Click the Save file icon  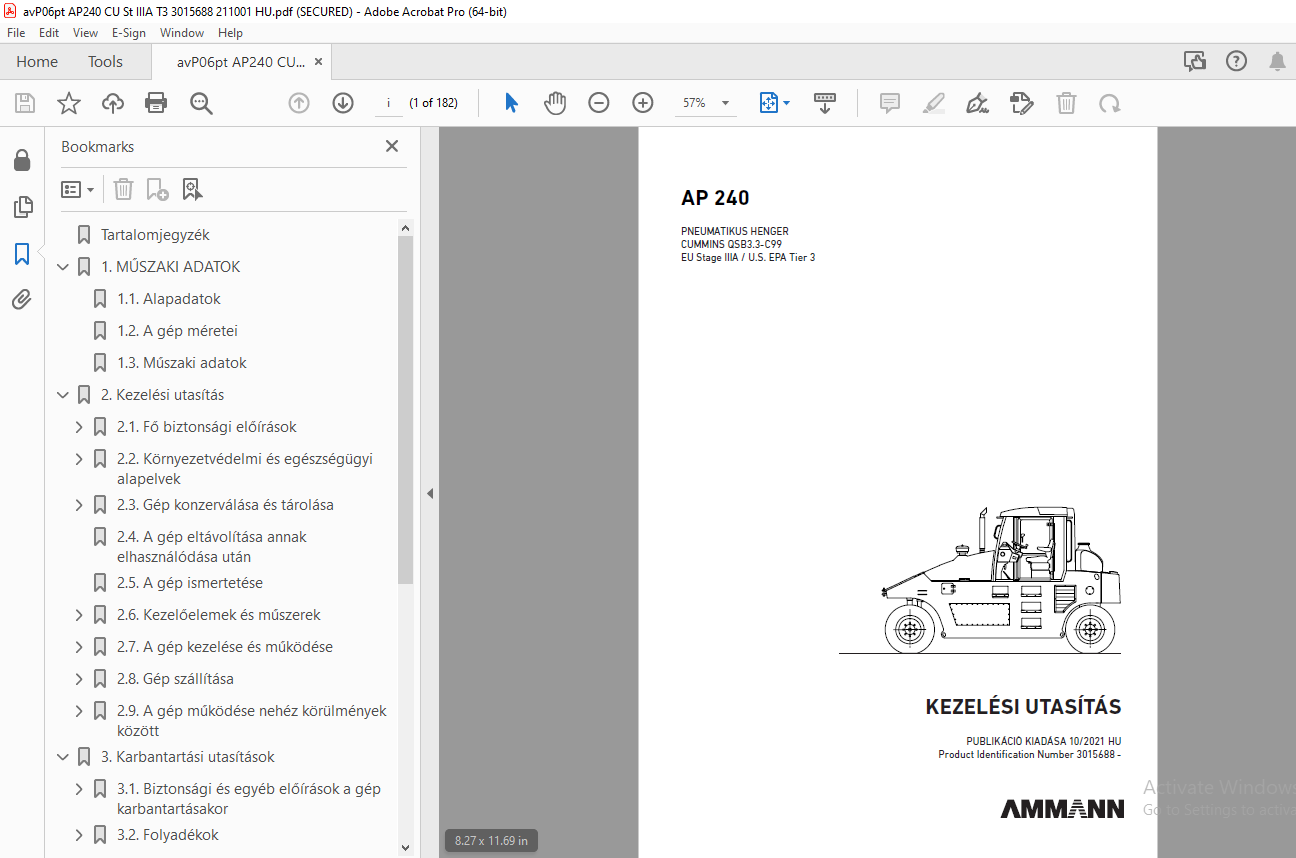point(25,103)
